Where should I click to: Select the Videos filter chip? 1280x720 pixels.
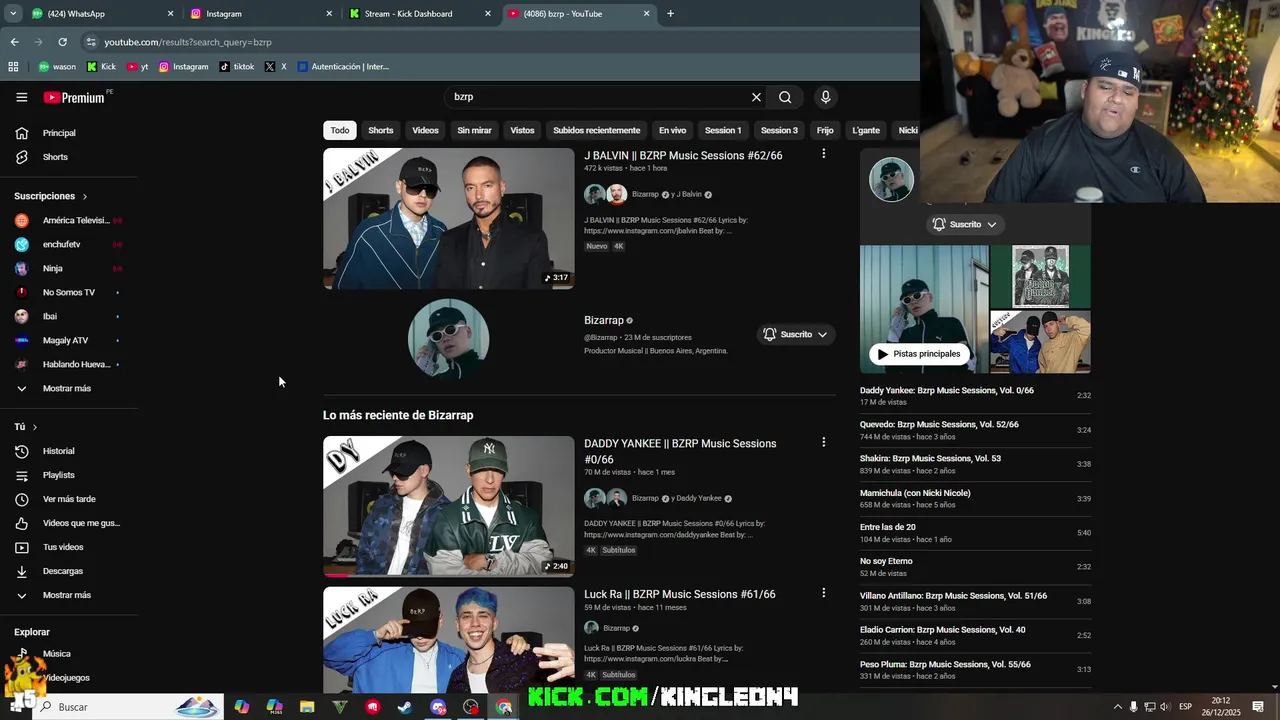coord(425,130)
